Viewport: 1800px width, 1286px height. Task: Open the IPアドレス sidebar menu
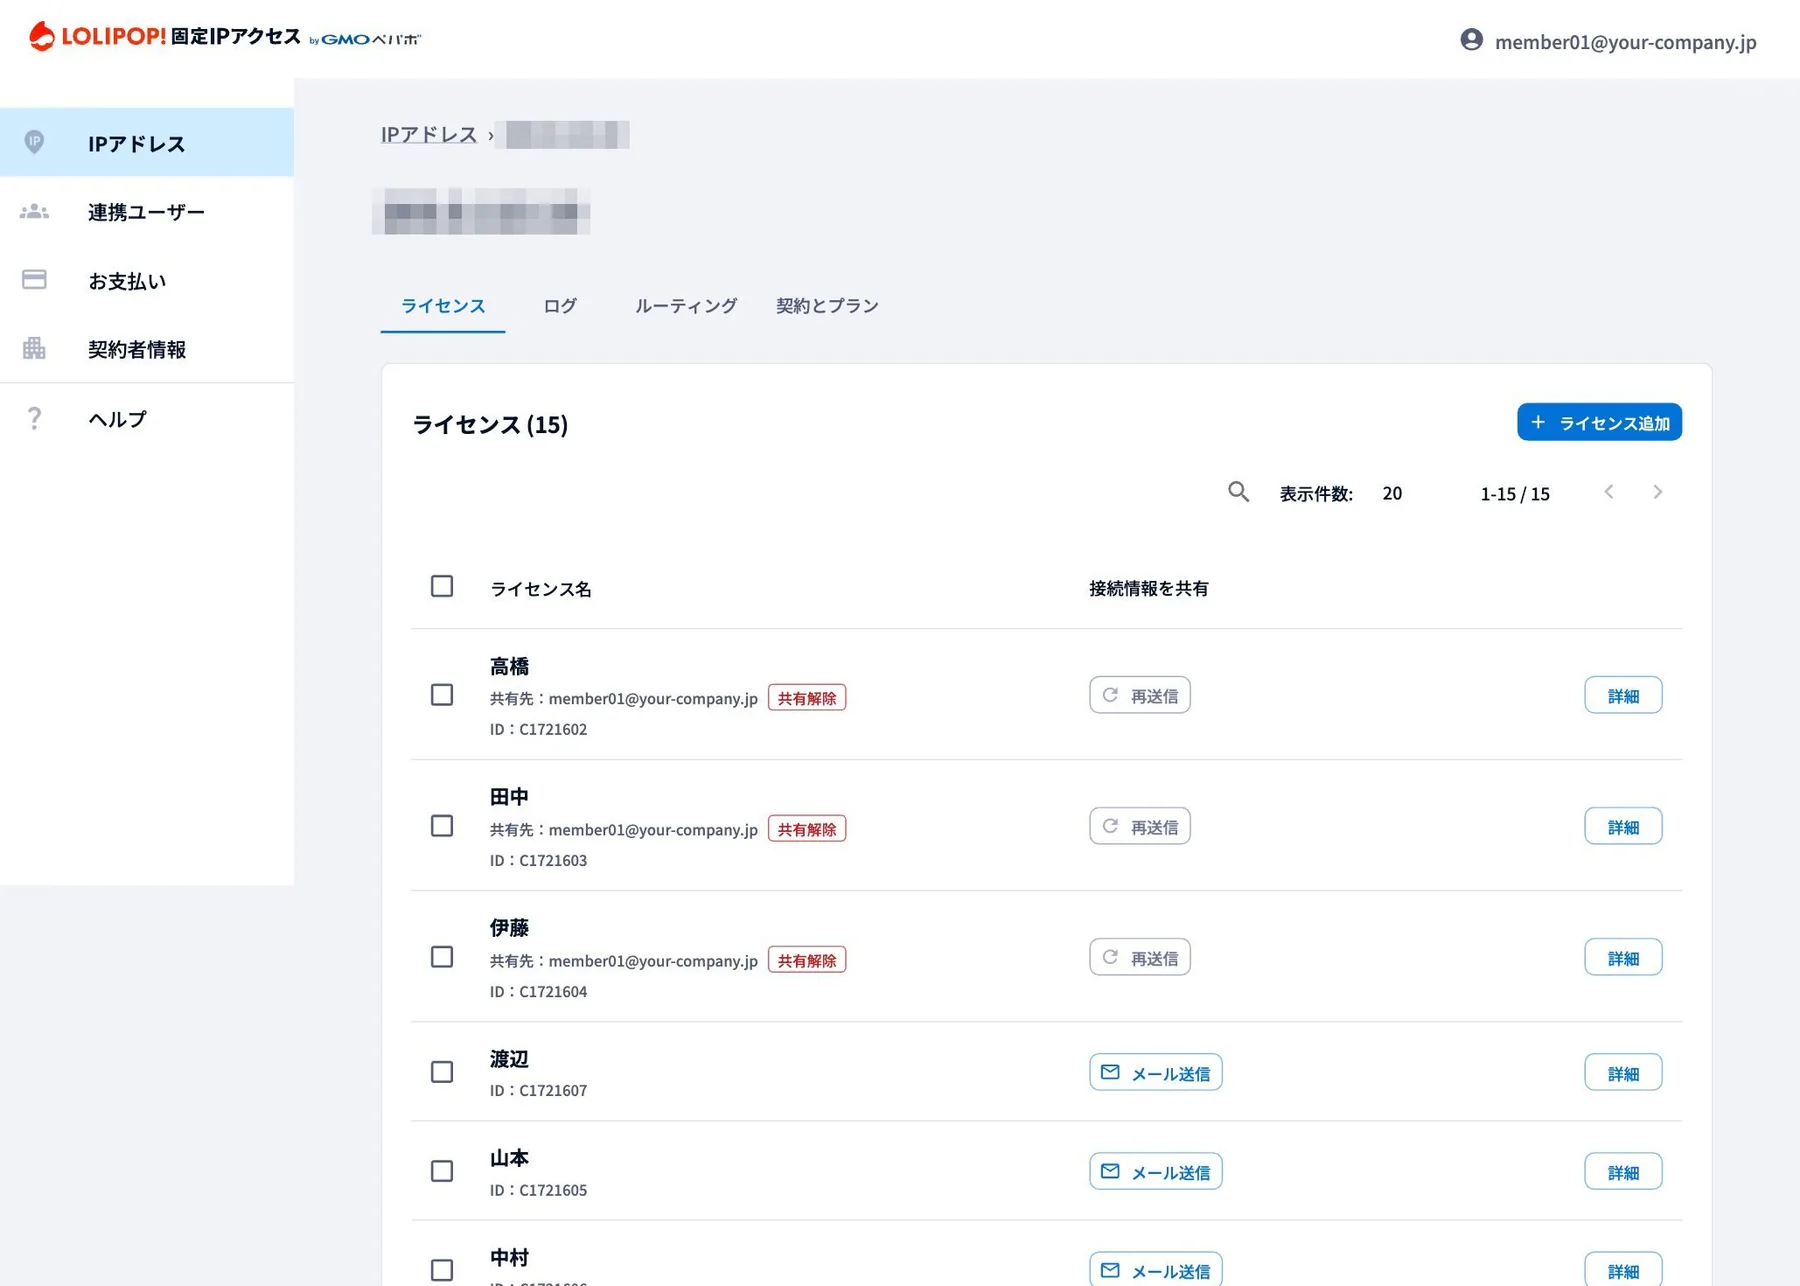[x=147, y=142]
